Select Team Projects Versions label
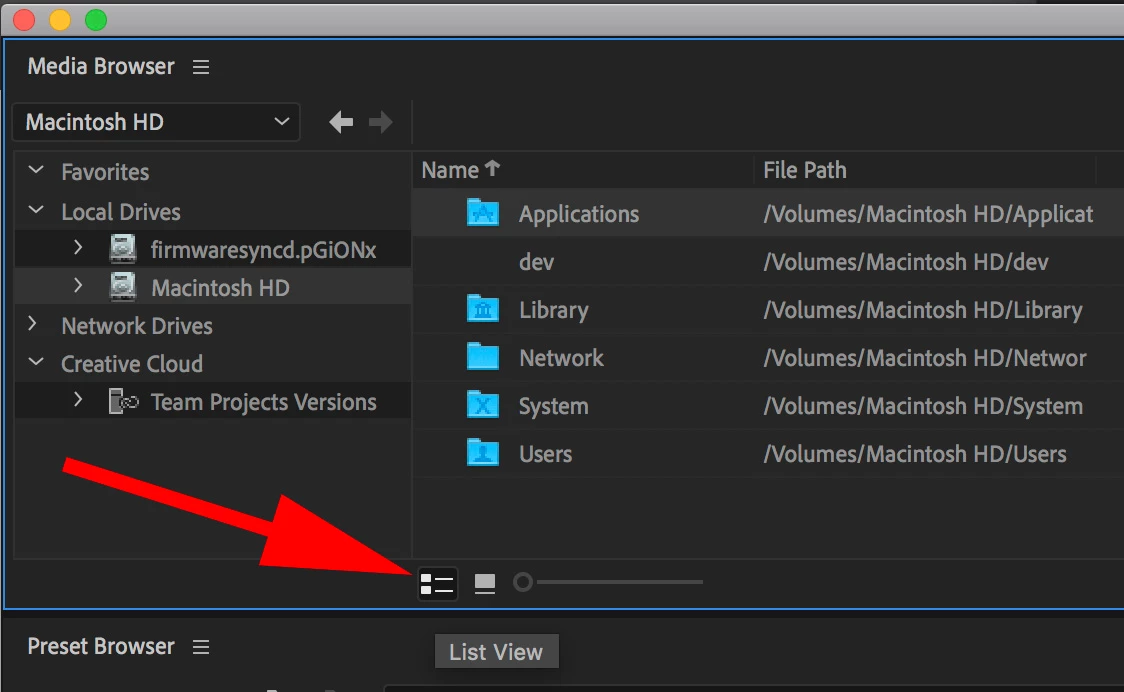The width and height of the screenshot is (1124, 692). coord(264,402)
